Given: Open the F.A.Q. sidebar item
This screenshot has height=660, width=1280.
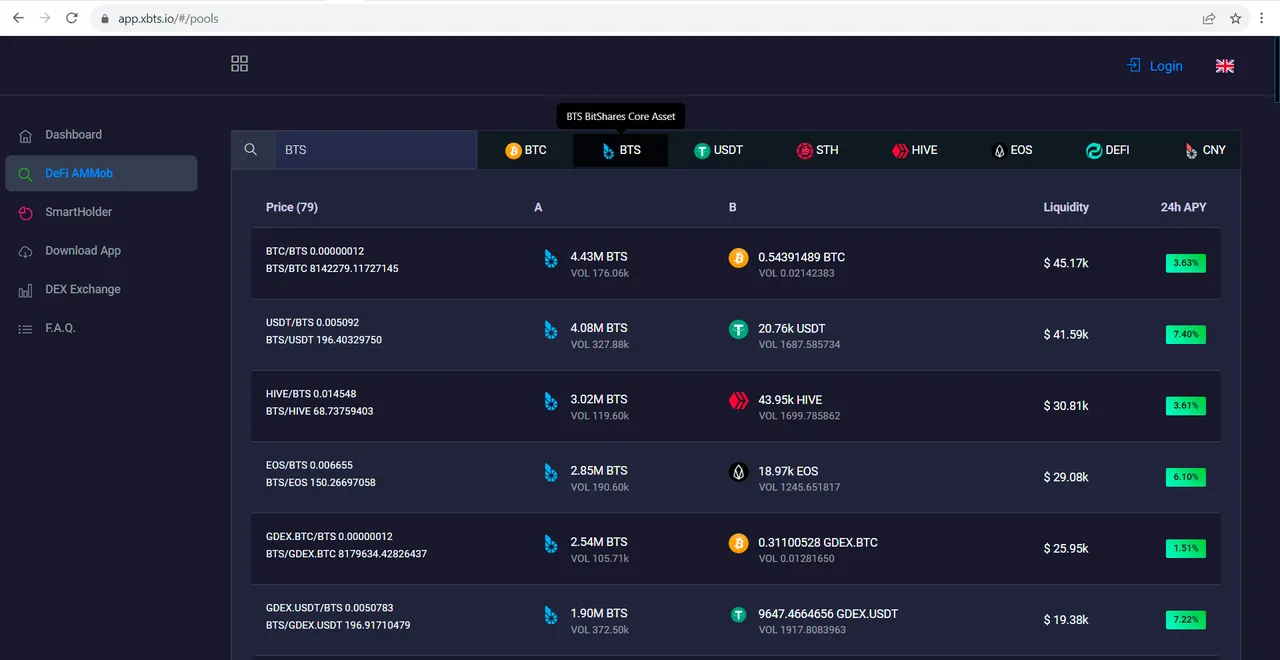Looking at the screenshot, I should tap(101, 328).
